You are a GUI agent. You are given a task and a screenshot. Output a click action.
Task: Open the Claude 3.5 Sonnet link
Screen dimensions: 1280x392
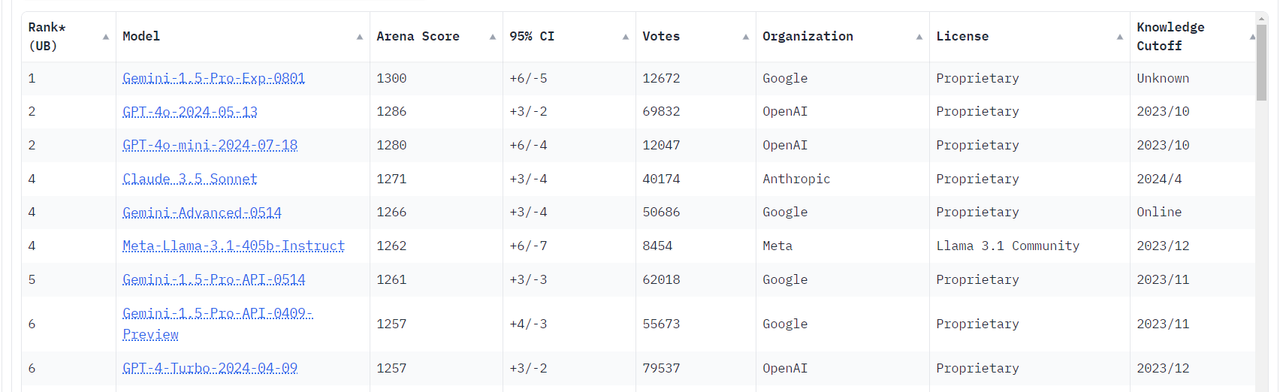pos(190,179)
